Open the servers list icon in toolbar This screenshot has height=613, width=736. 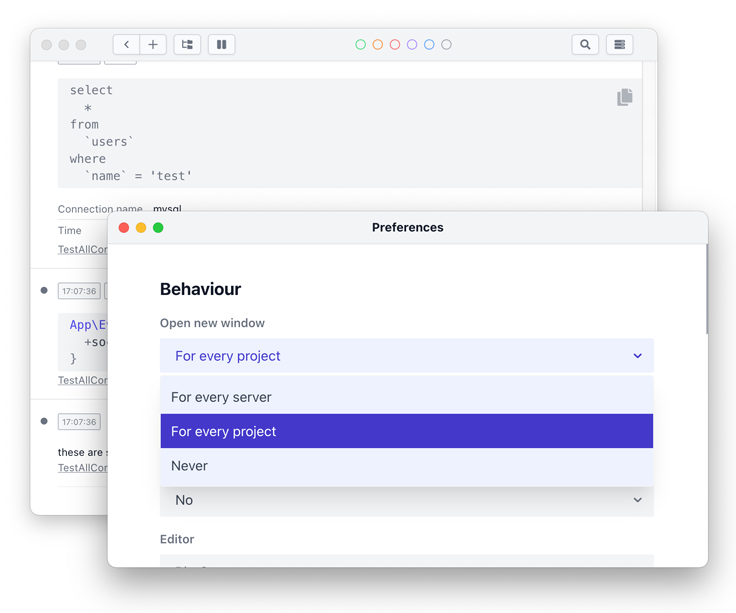620,45
